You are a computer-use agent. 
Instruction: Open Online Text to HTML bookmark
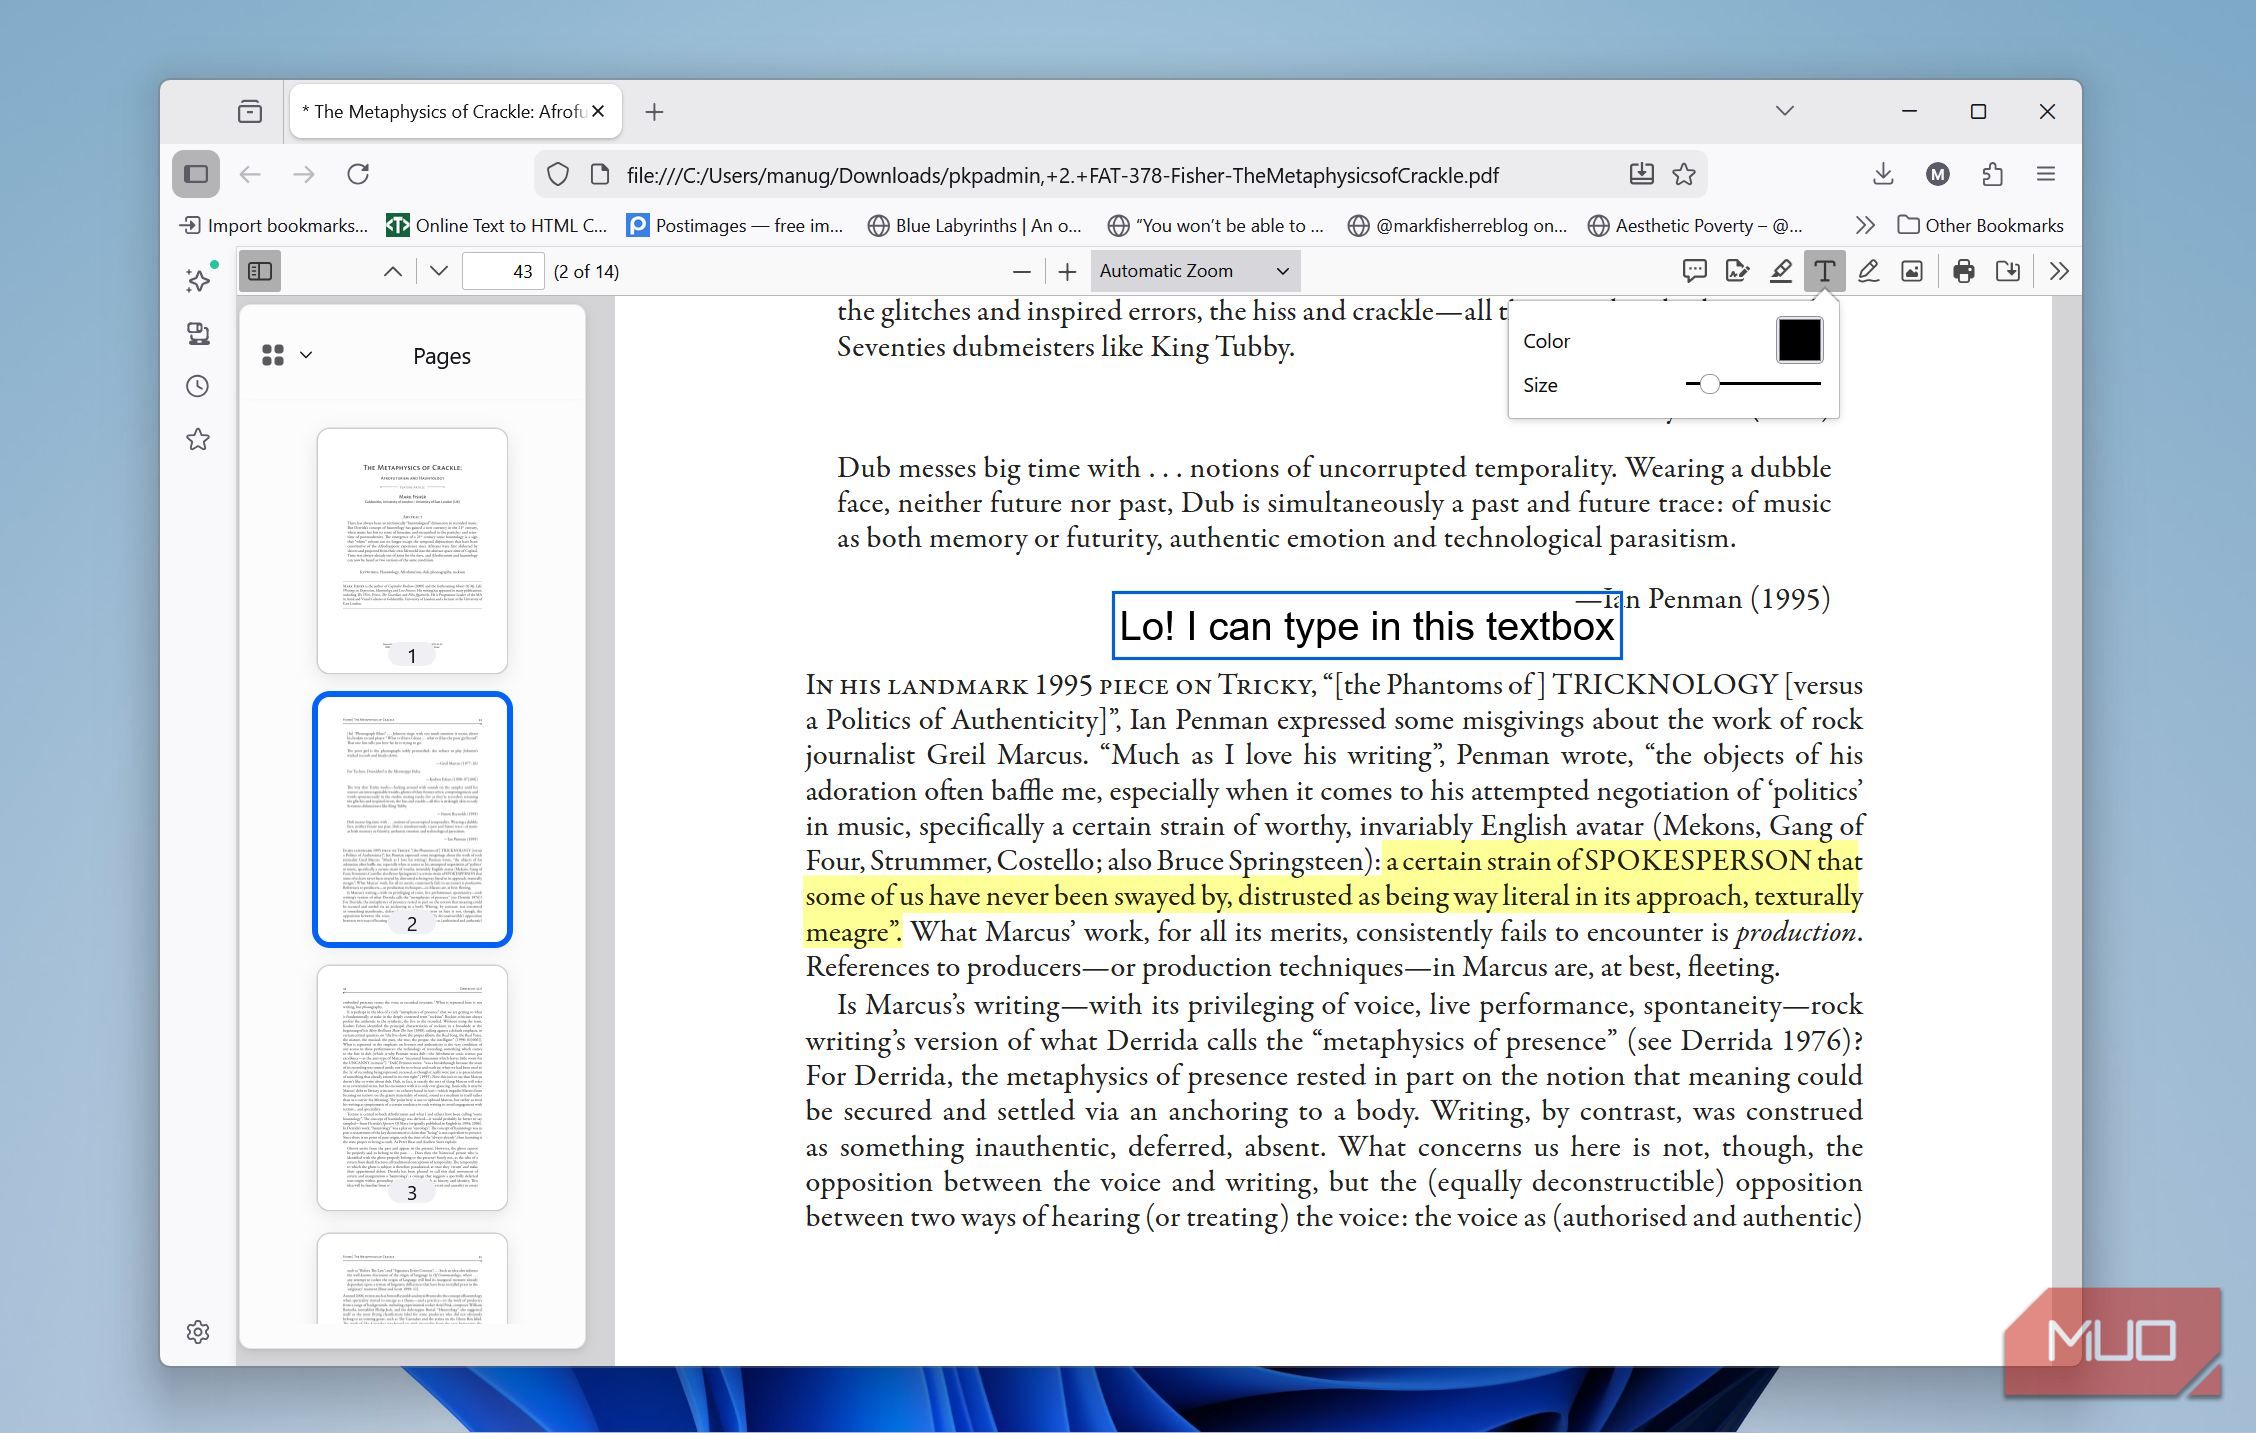point(497,225)
